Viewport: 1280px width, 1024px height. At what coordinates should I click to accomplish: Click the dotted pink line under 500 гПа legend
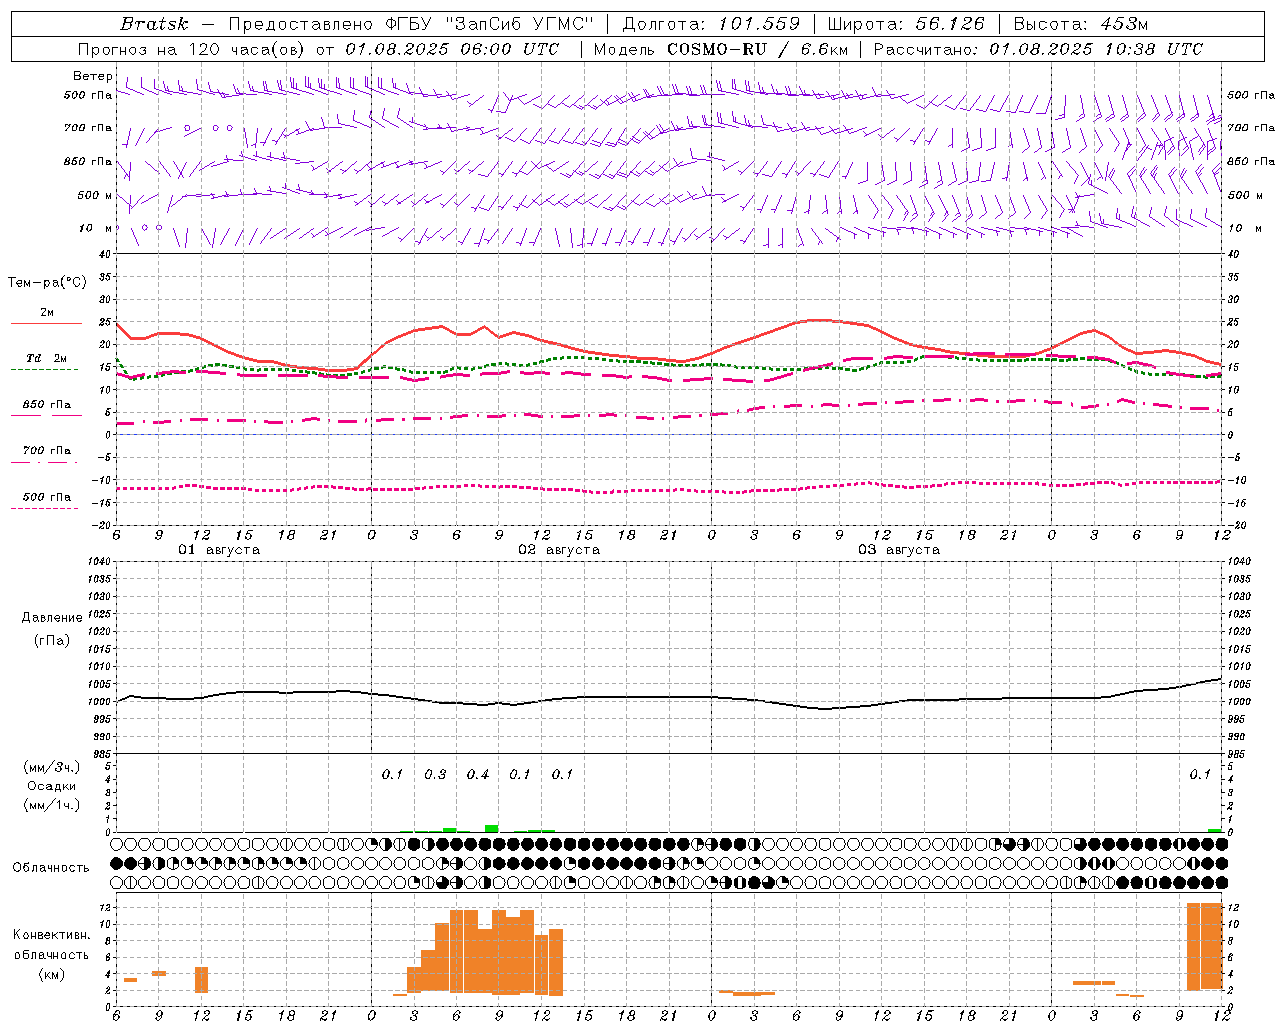coord(44,508)
